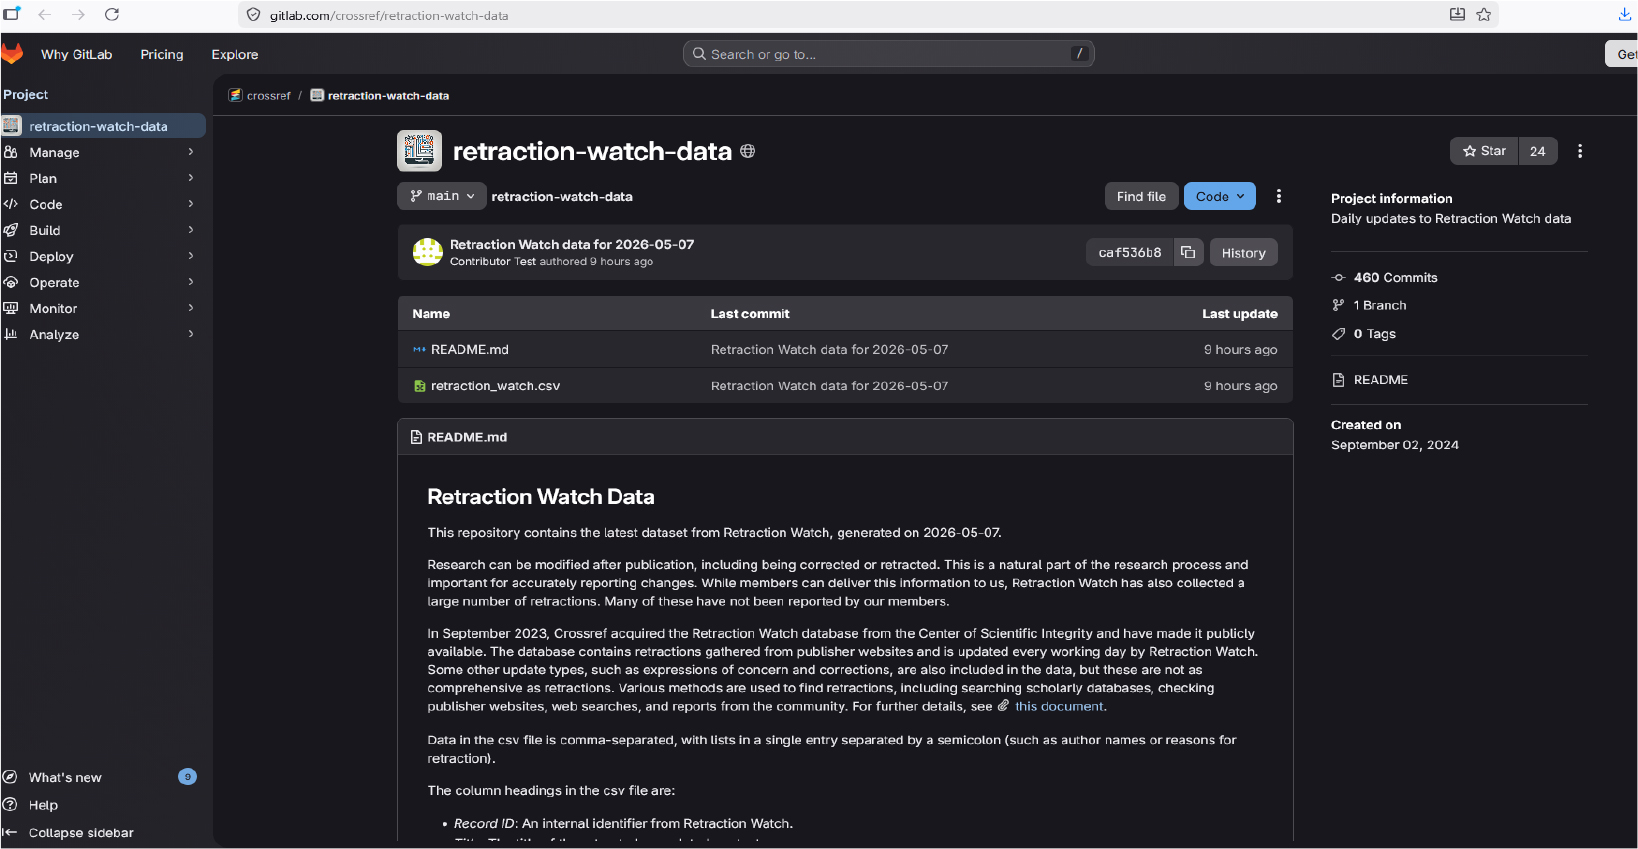Click the Tags icon in project info

(1338, 334)
